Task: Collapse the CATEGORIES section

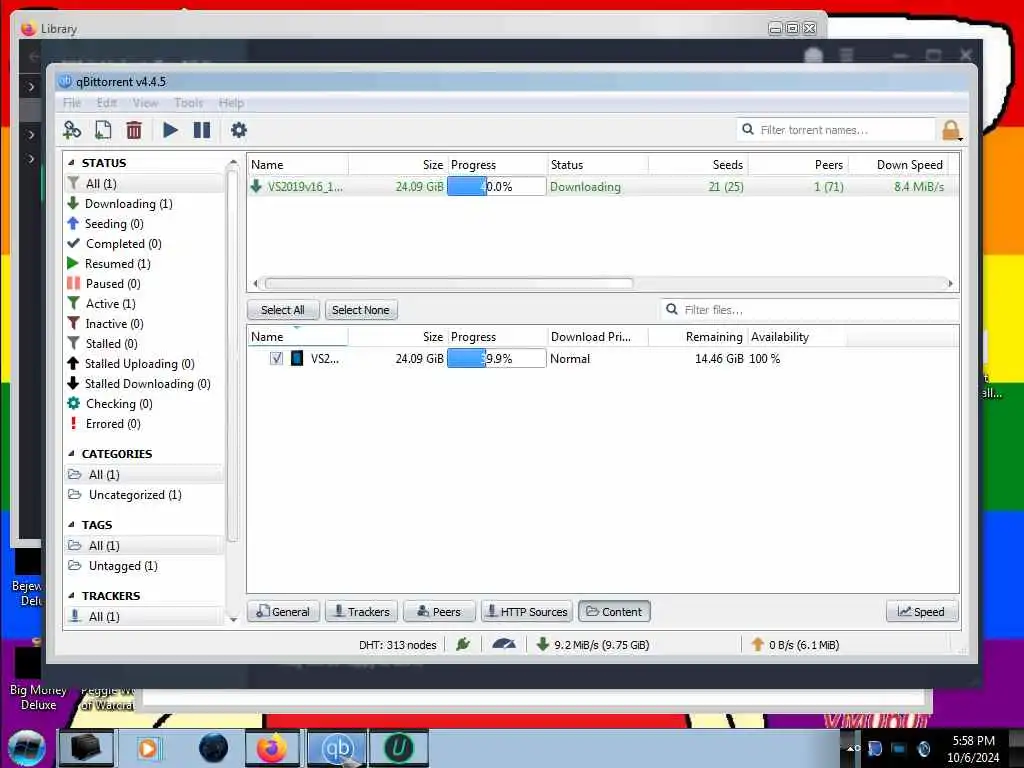Action: point(71,454)
